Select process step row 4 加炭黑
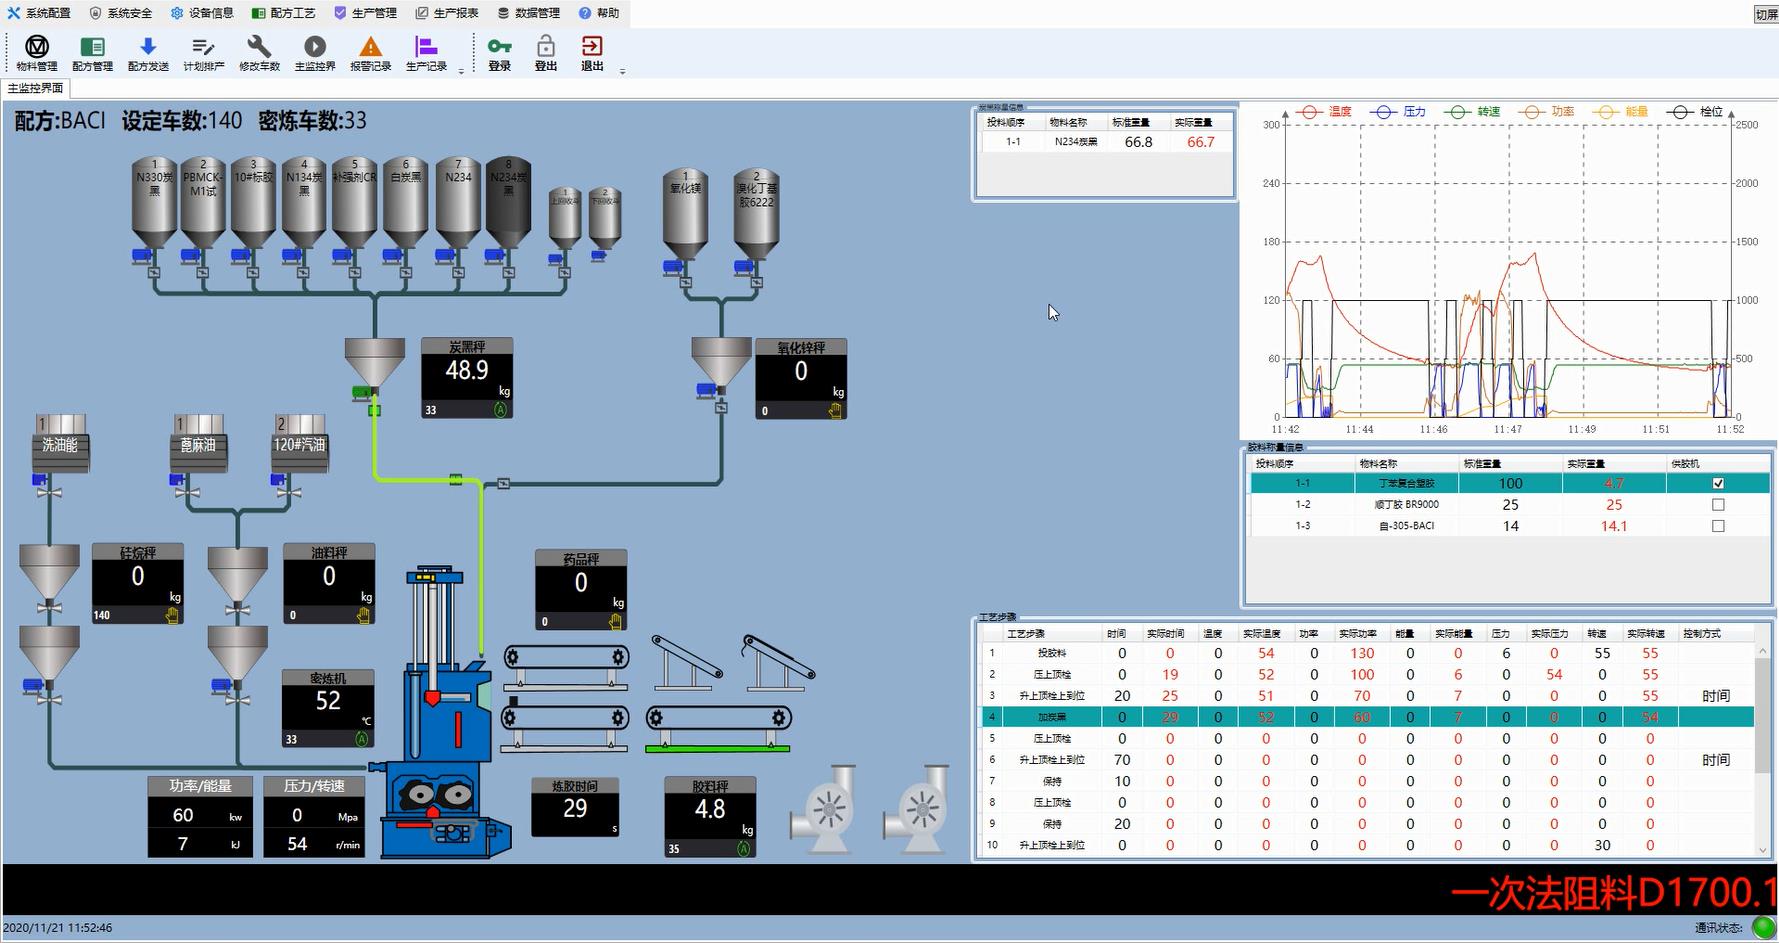Screen dimensions: 1779x943 1367,717
